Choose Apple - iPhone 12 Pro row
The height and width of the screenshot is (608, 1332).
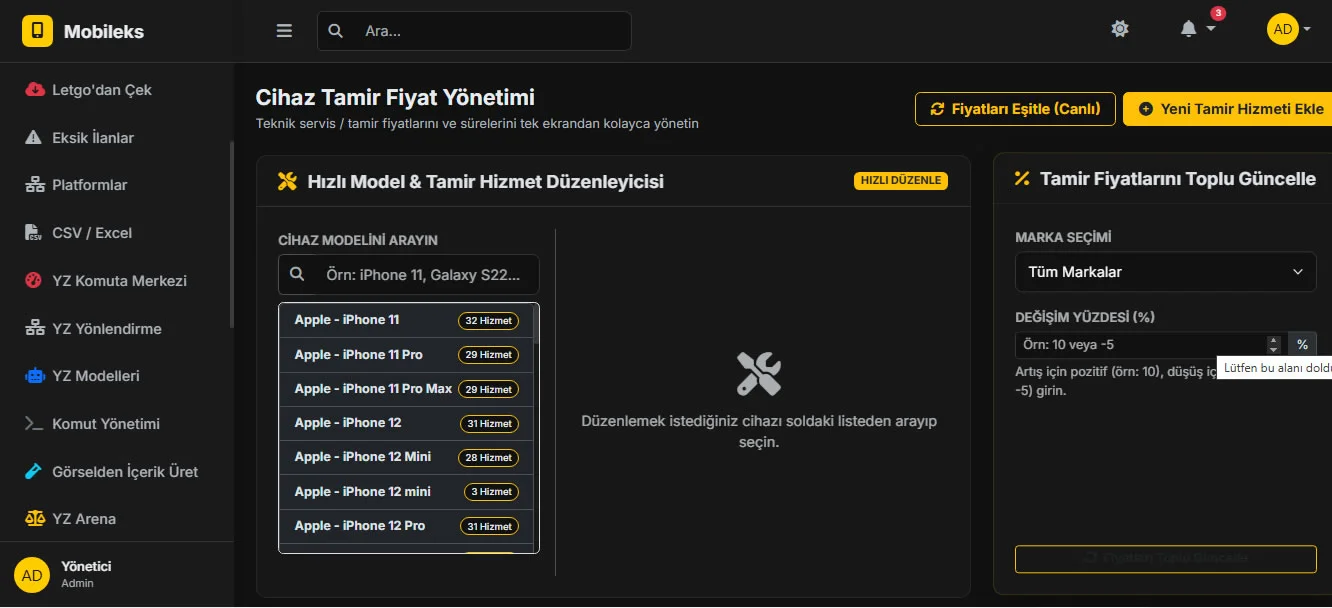(406, 526)
